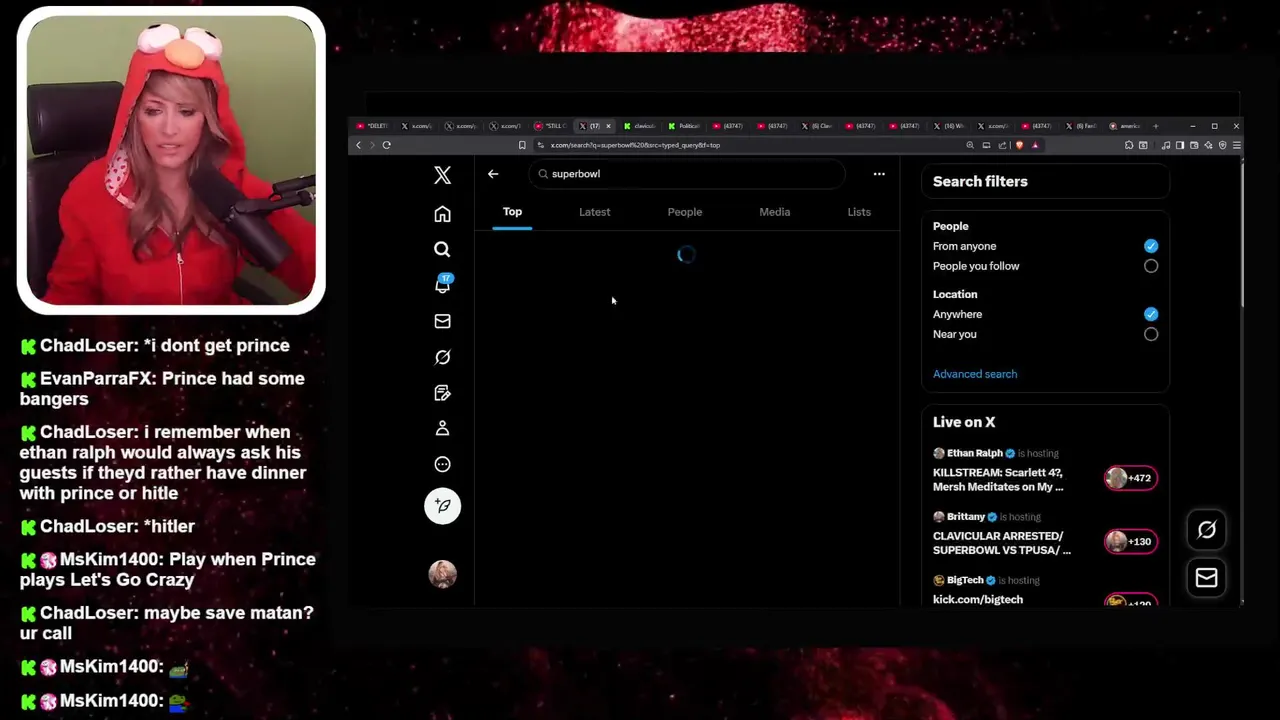Open Notifications bell showing 17 badge
This screenshot has width=1280, height=720.
[x=442, y=285]
